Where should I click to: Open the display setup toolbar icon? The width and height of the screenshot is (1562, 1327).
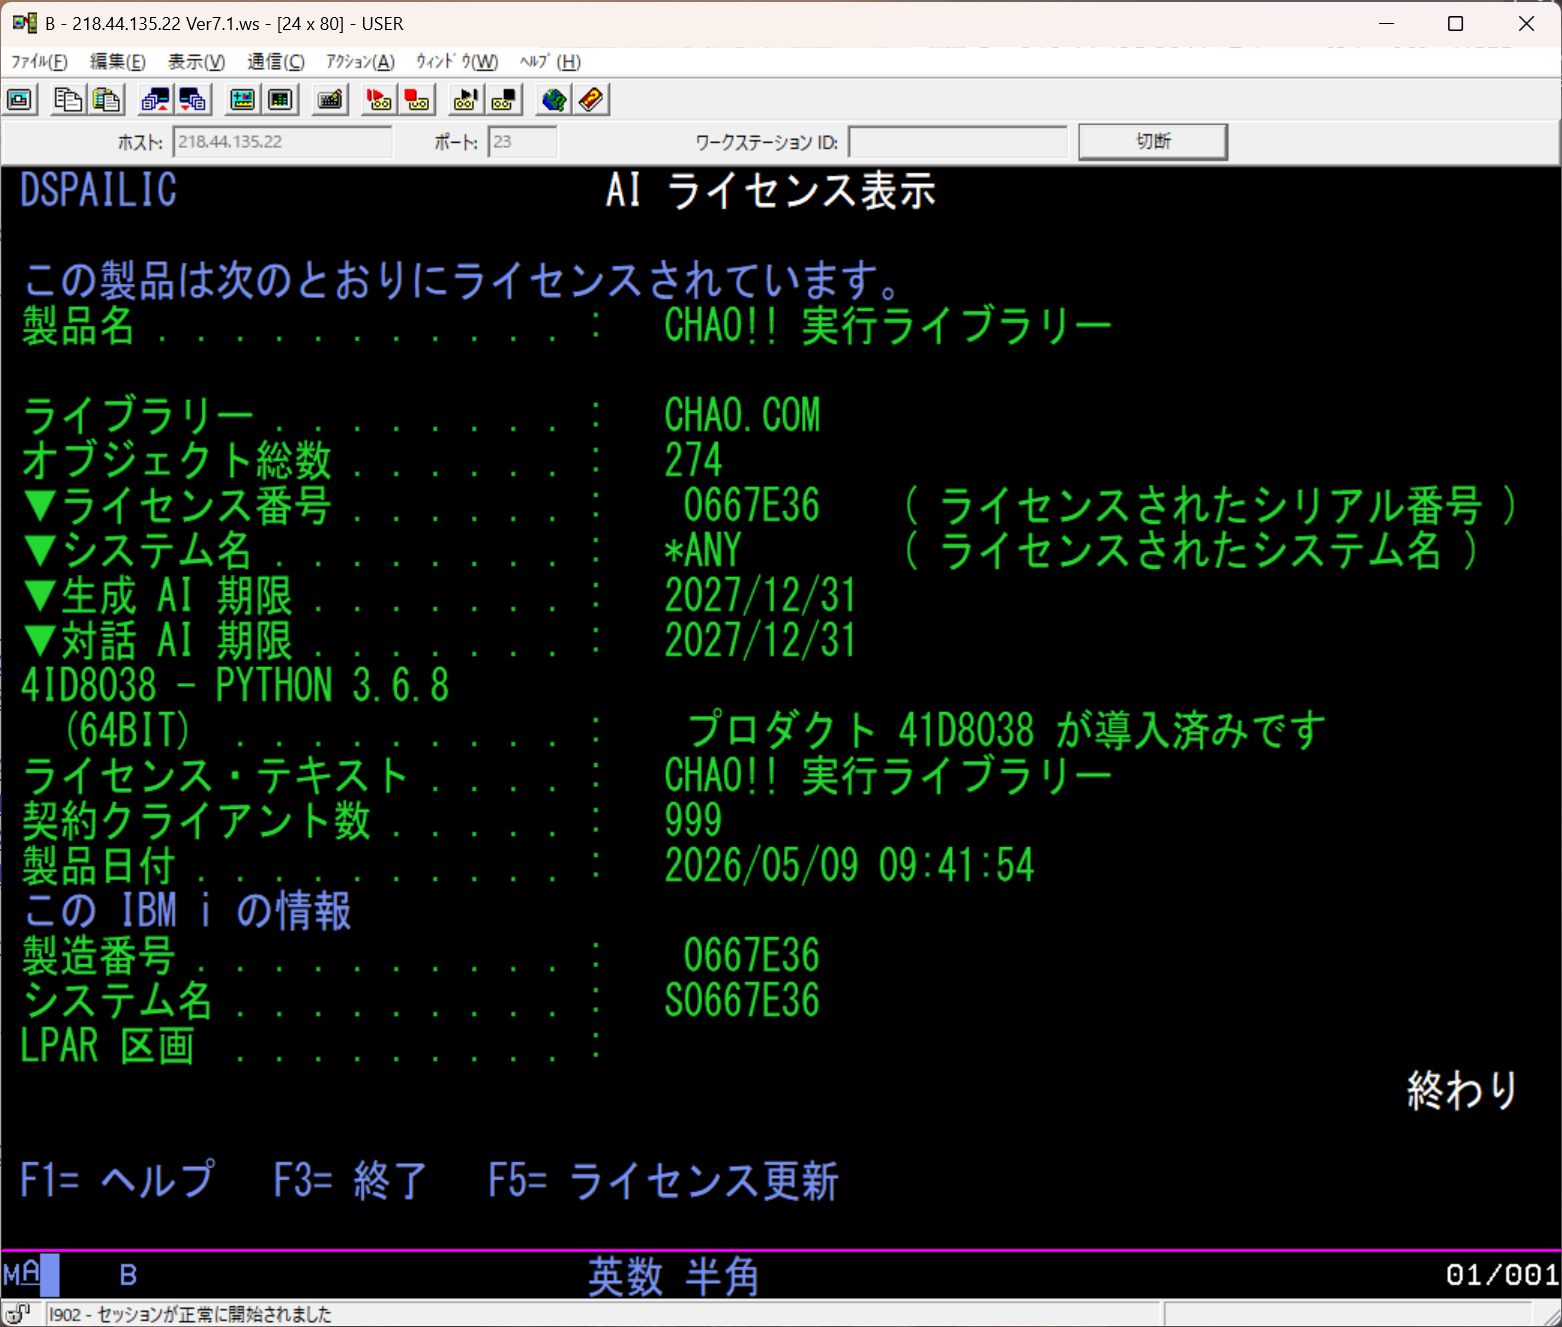pos(242,100)
